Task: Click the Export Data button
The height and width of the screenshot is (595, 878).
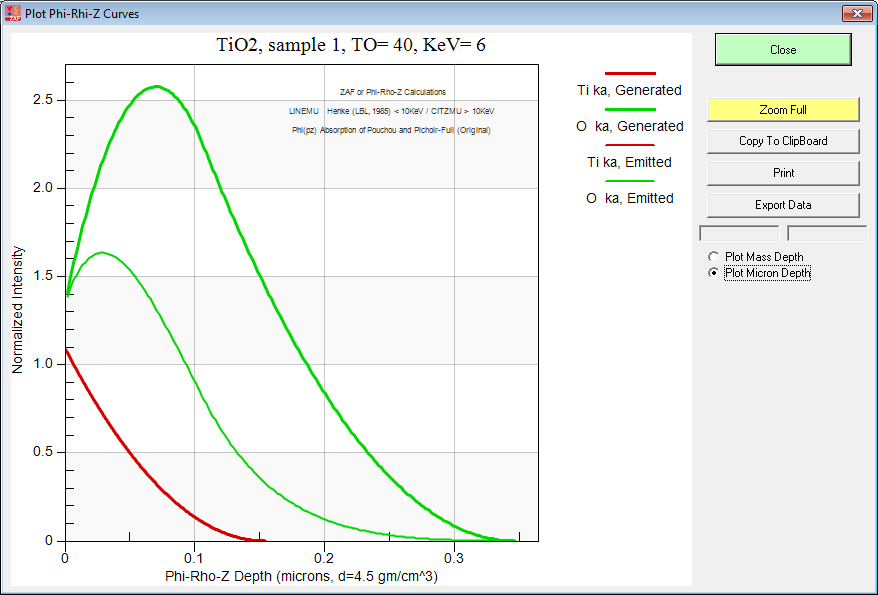Action: coord(783,205)
